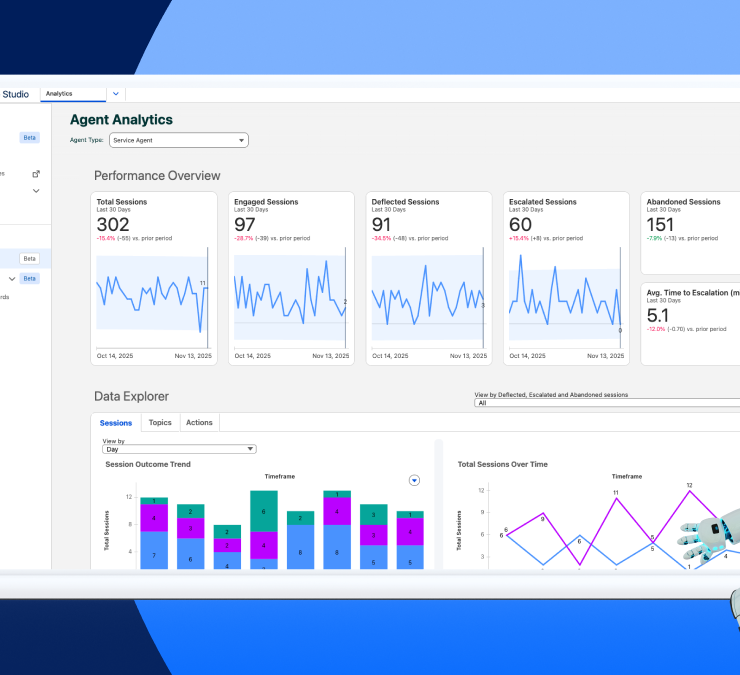Open the Session Outcome Trend chart options icon
The image size is (740, 675).
point(414,480)
